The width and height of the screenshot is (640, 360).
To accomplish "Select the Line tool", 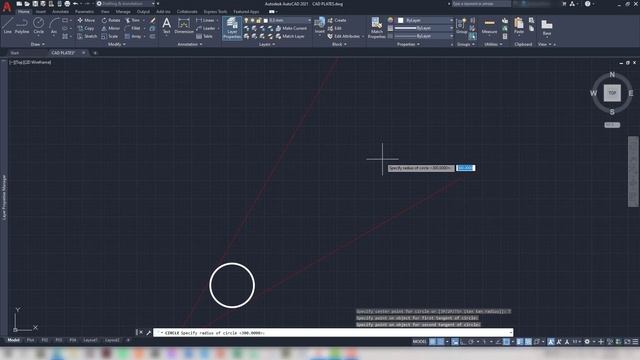I will click(7, 26).
